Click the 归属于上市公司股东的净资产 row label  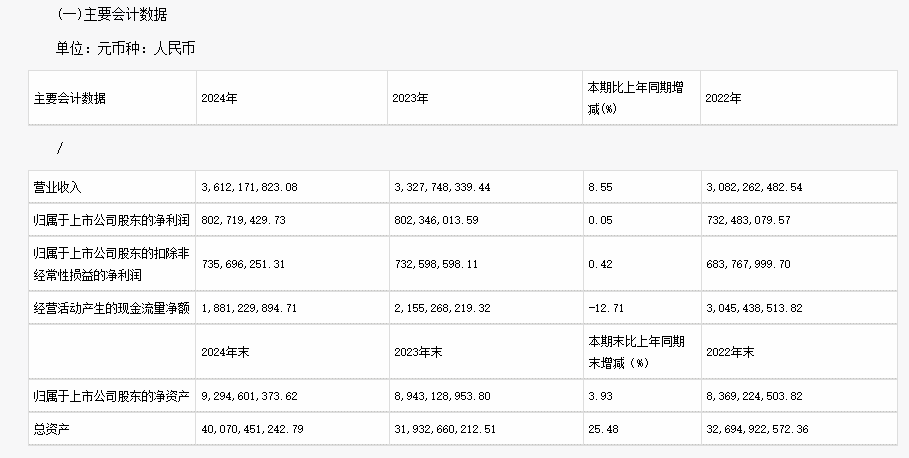110,397
